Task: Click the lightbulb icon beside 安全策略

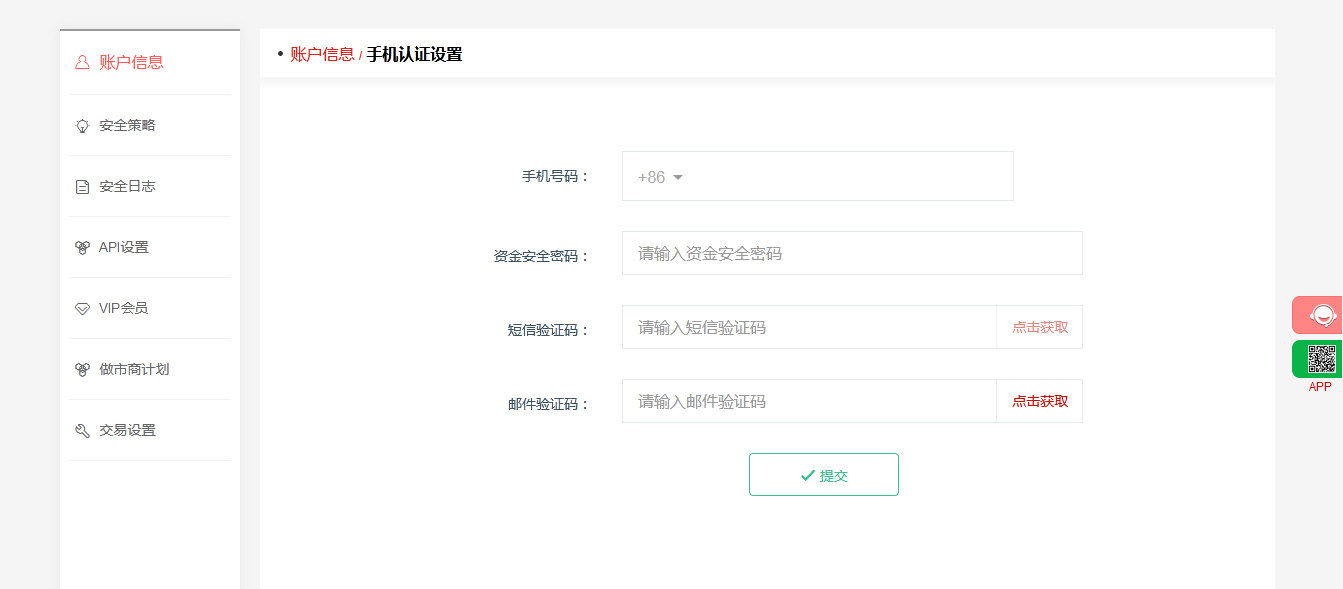Action: (82, 126)
